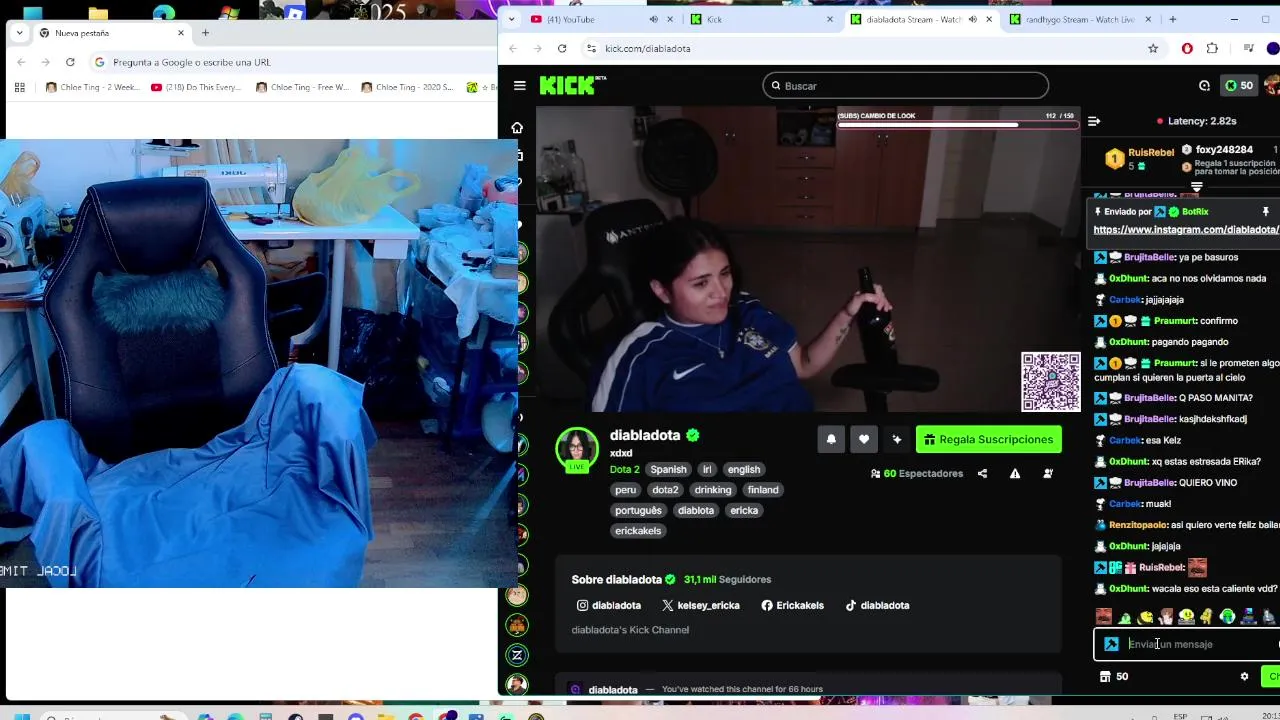Click the icon left of the coin balance
Viewport: 1280px width, 720px height.
(1204, 86)
